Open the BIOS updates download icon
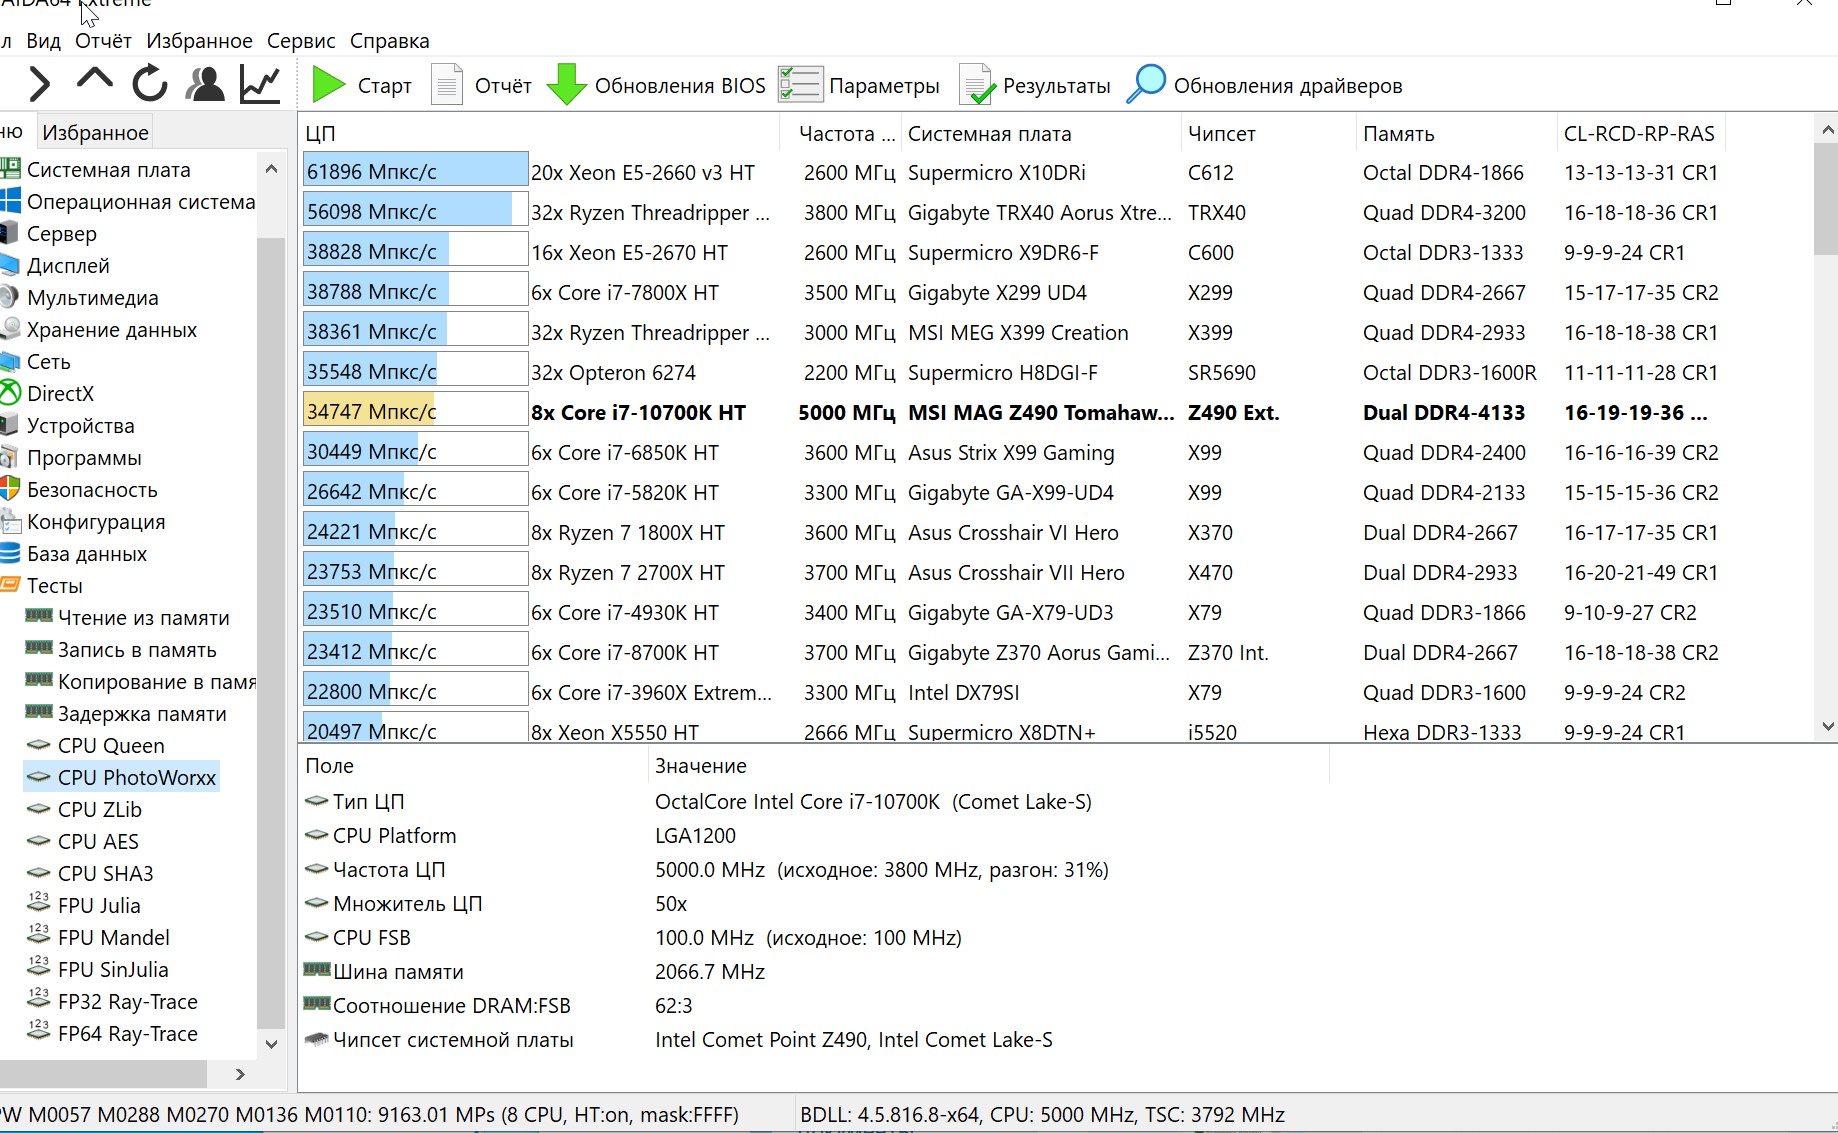Viewport: 1838px width, 1133px height. pyautogui.click(x=566, y=85)
